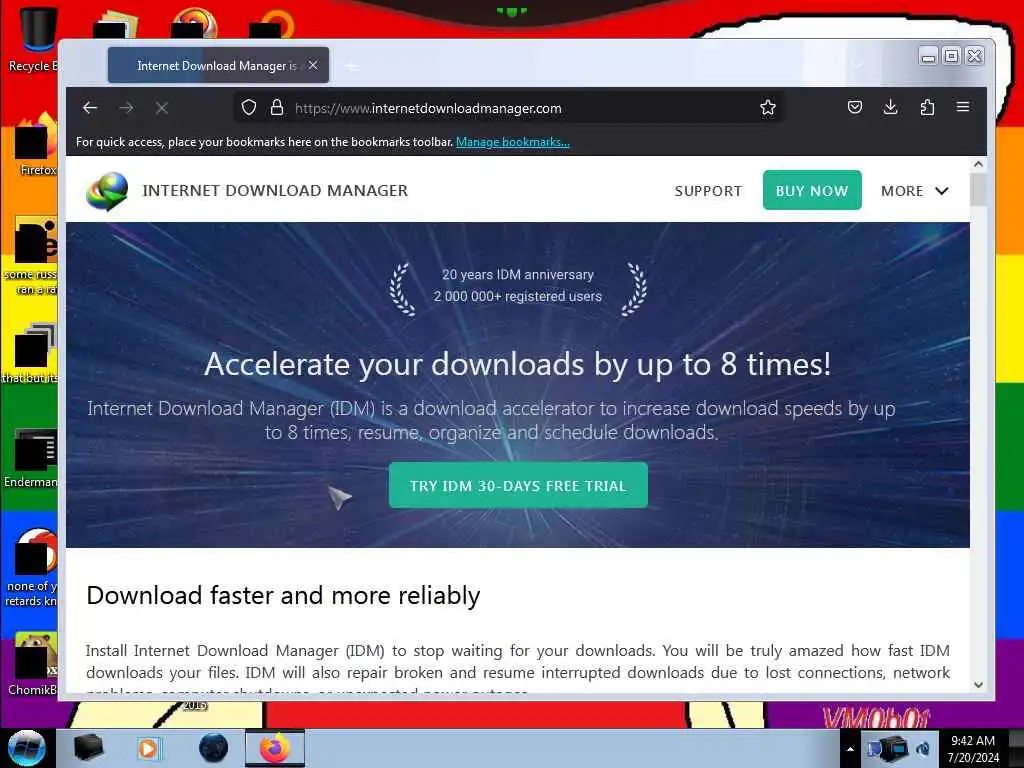Open the tracking protection shield icon
This screenshot has width=1024, height=768.
pos(249,108)
